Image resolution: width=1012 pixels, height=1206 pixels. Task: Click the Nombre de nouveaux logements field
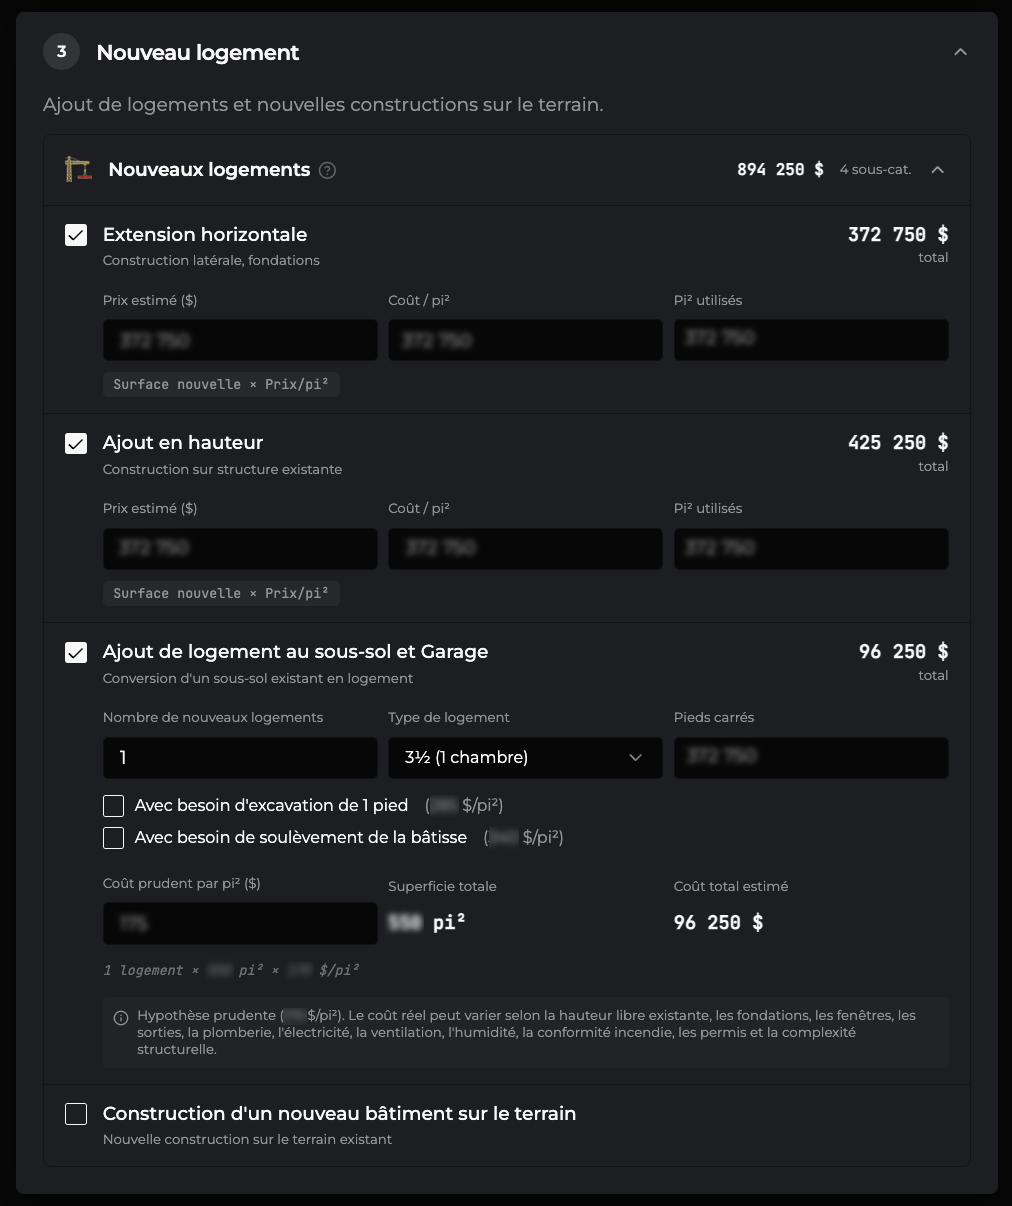tap(240, 758)
